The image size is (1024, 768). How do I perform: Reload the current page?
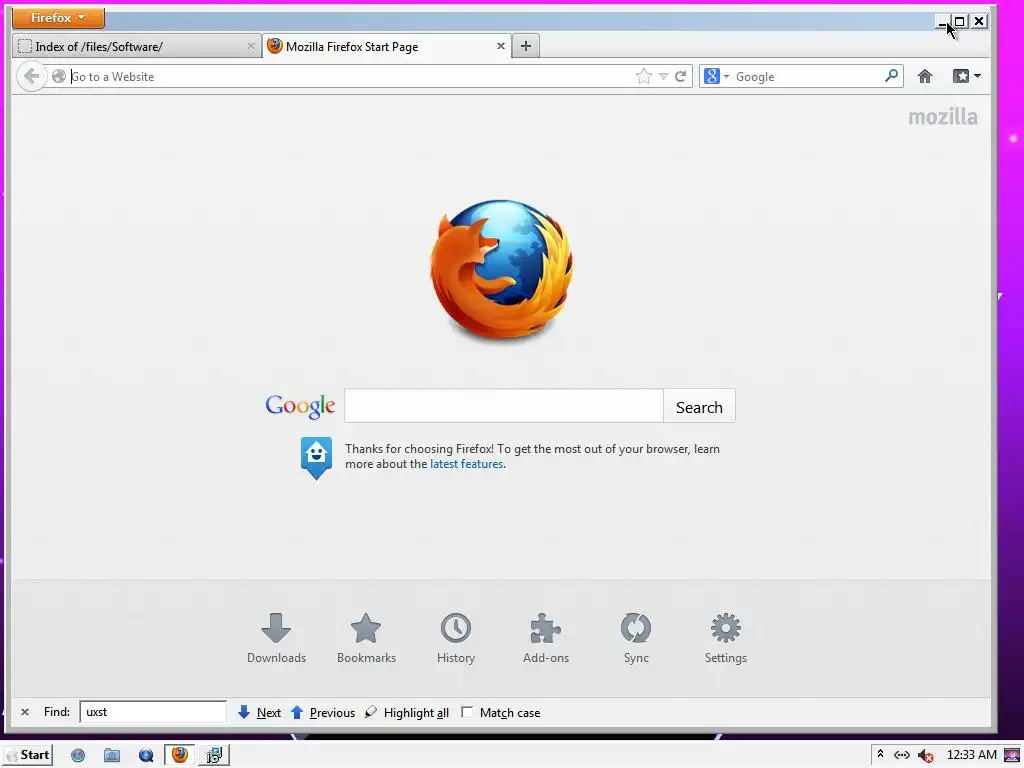pyautogui.click(x=680, y=76)
